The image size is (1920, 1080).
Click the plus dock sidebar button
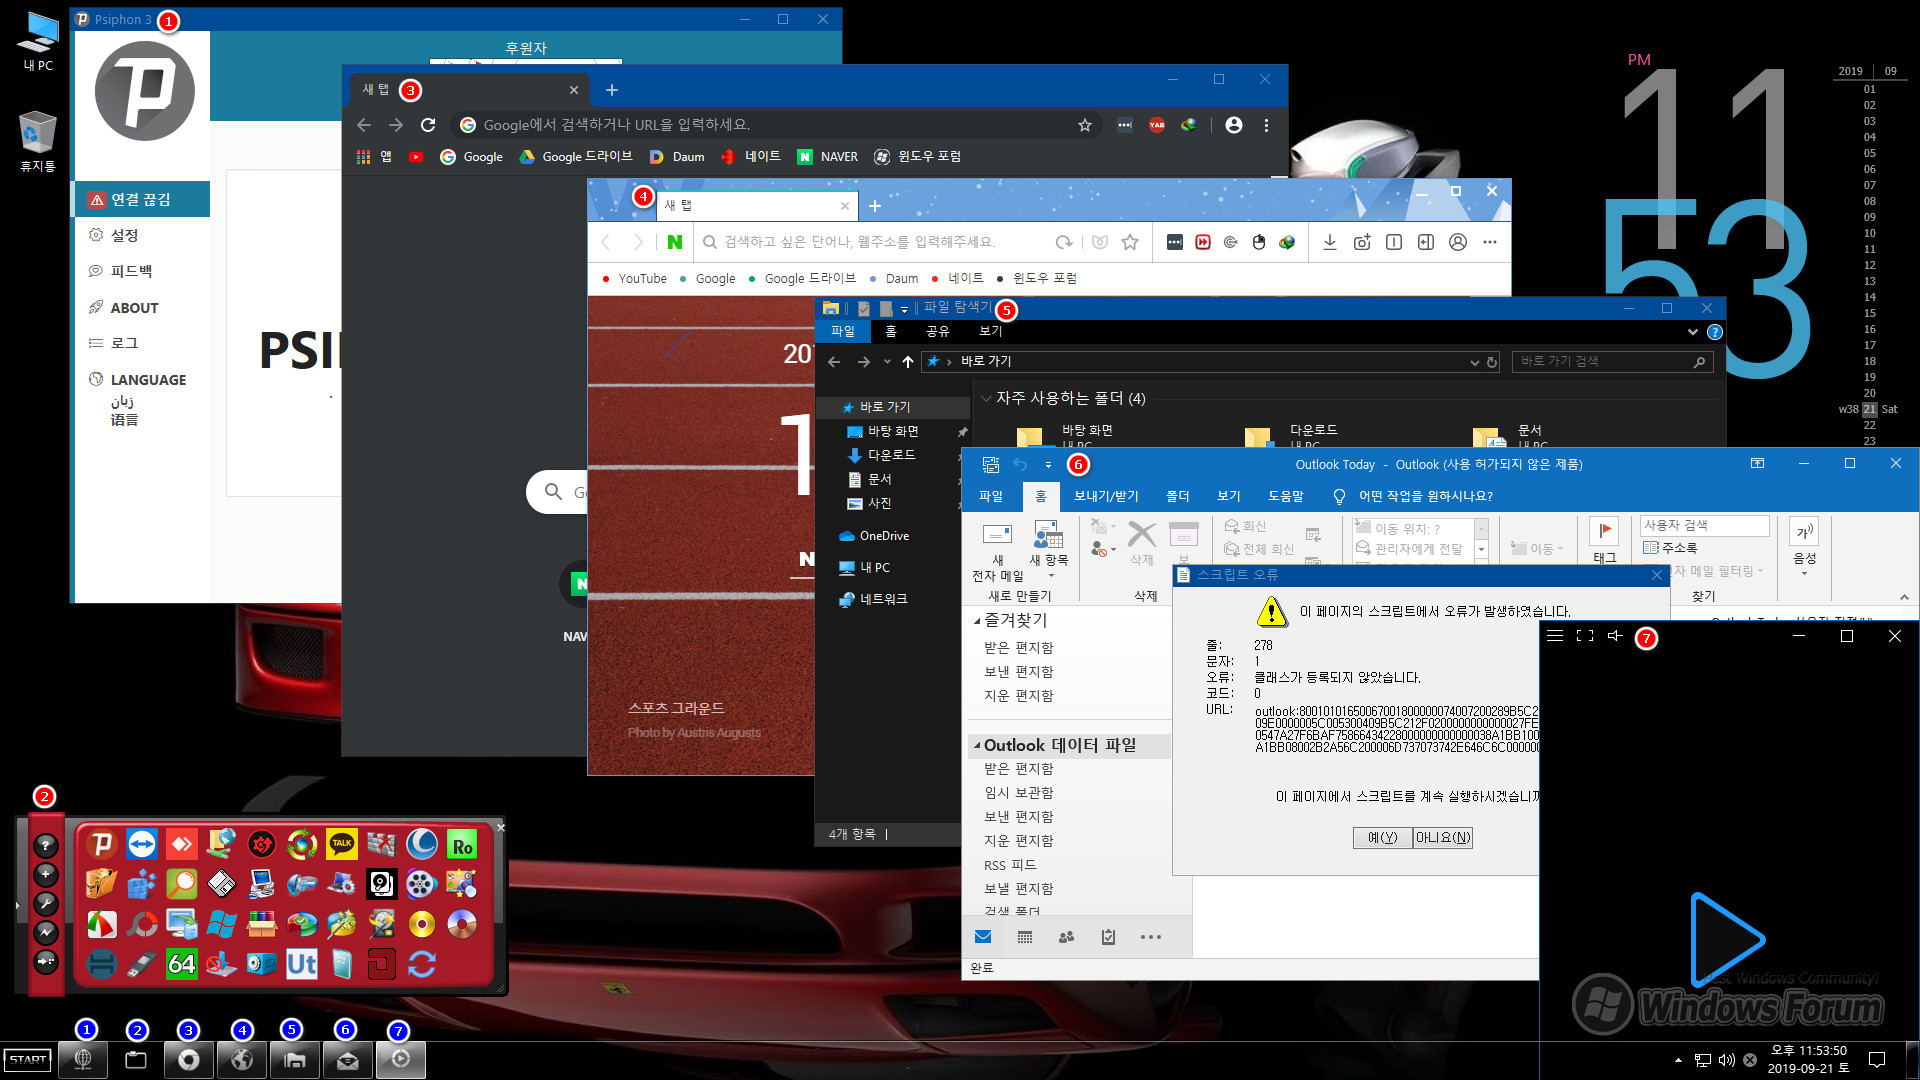[x=46, y=874]
